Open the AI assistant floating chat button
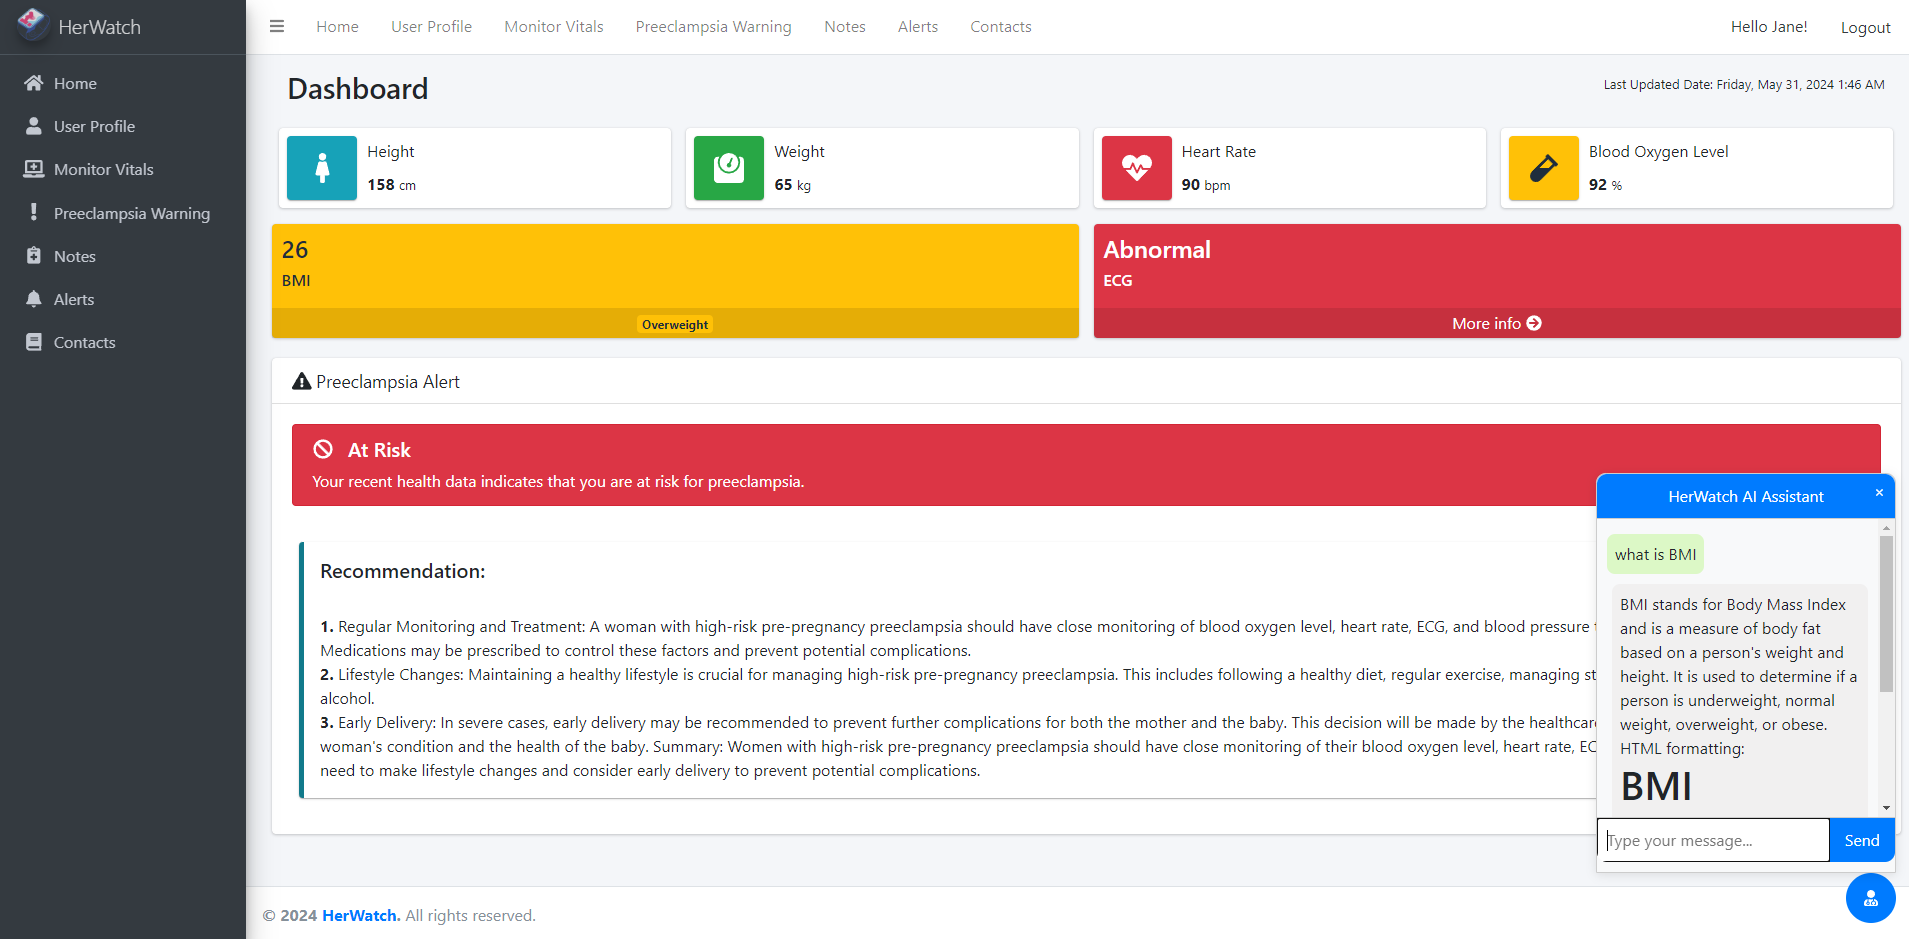This screenshot has width=1909, height=939. 1870,898
